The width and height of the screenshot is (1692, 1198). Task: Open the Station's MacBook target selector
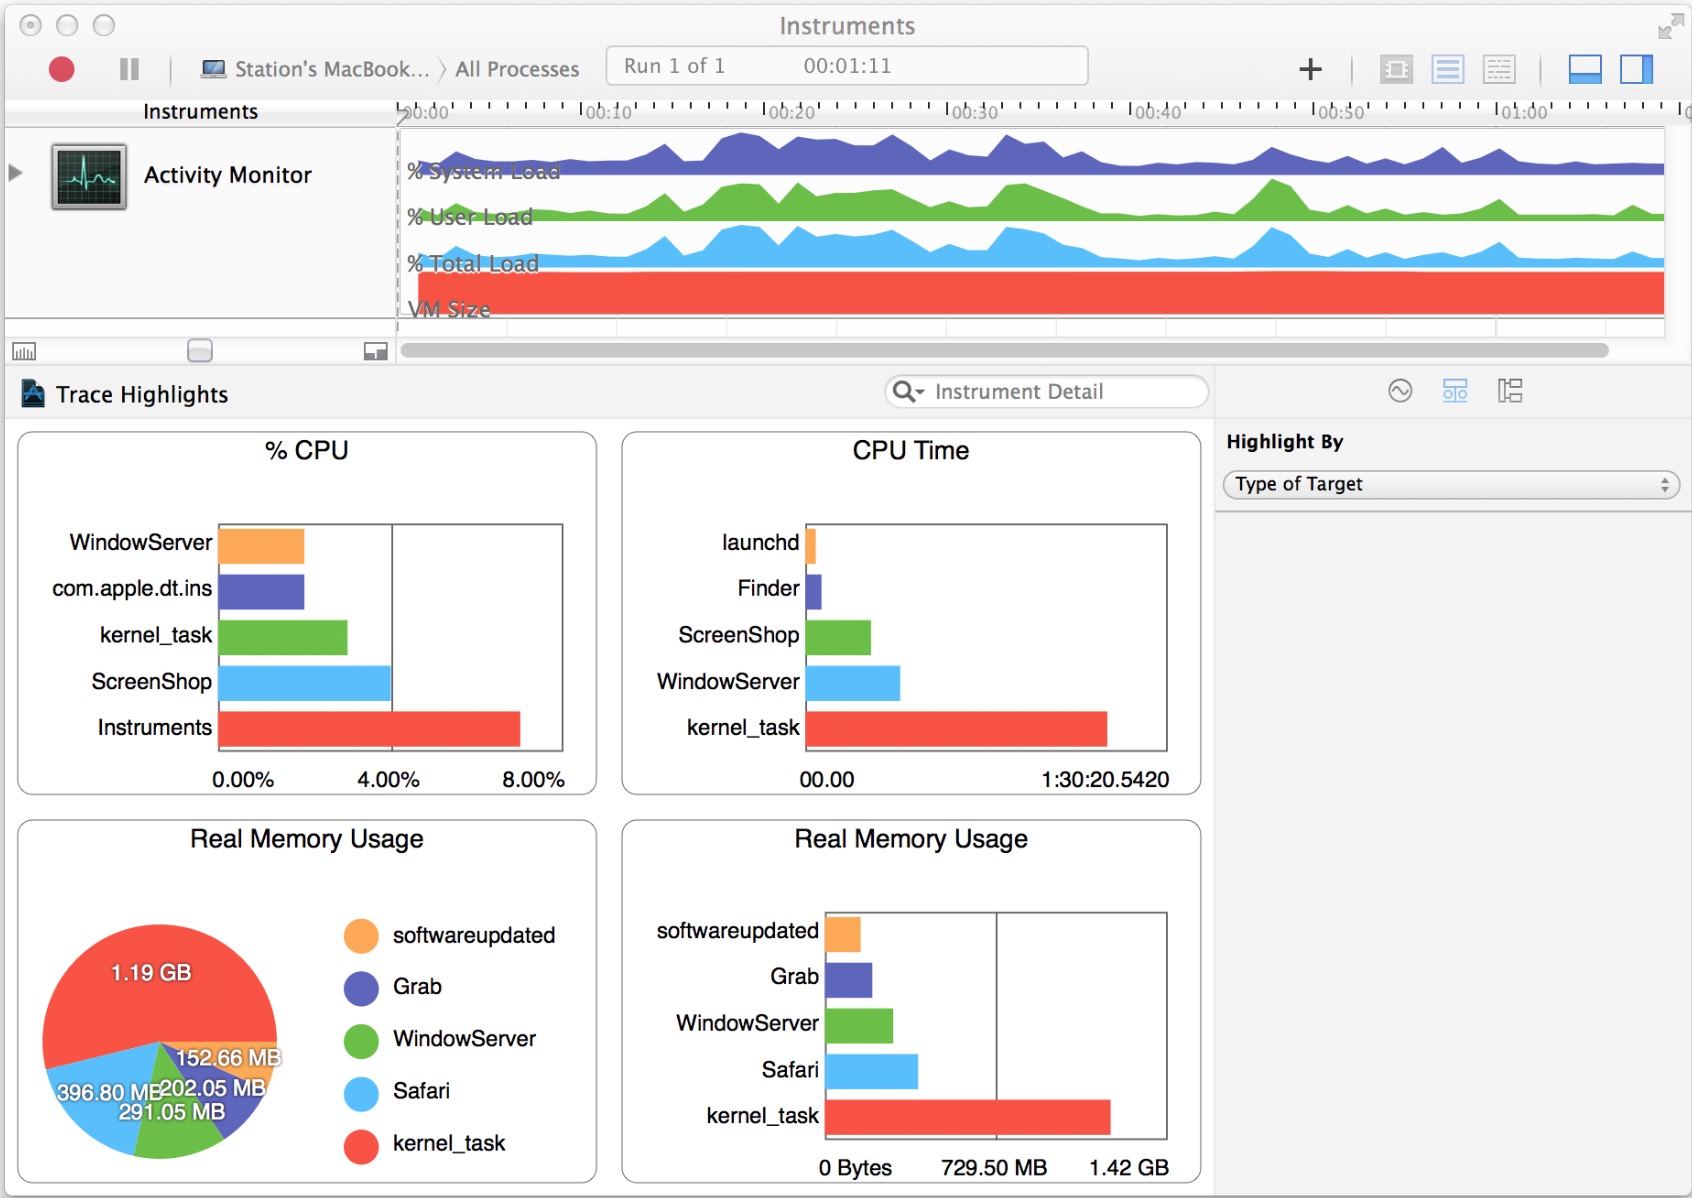[x=315, y=69]
